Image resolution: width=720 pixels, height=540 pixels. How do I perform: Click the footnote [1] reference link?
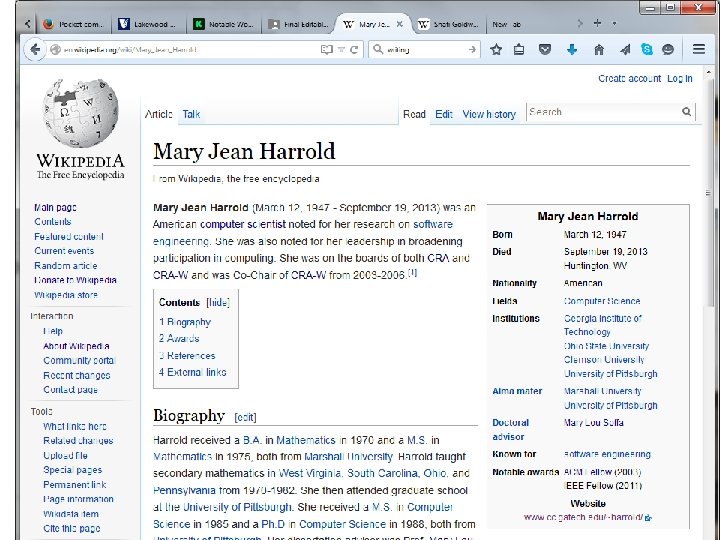tap(412, 273)
